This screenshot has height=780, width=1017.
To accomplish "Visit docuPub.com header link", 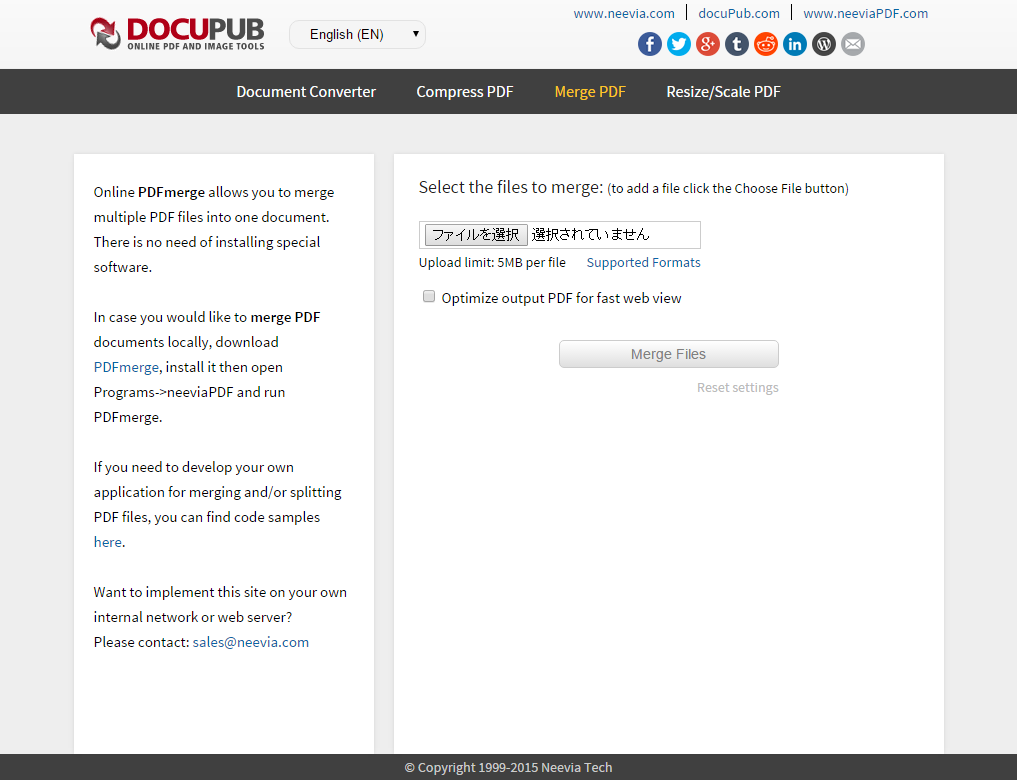I will pyautogui.click(x=739, y=13).
